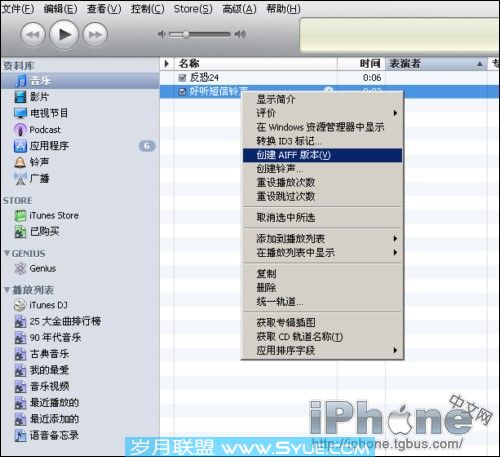Screen dimensions: 500x457
Task: Select the 电视节目 TV shows icon
Action: click(x=20, y=113)
